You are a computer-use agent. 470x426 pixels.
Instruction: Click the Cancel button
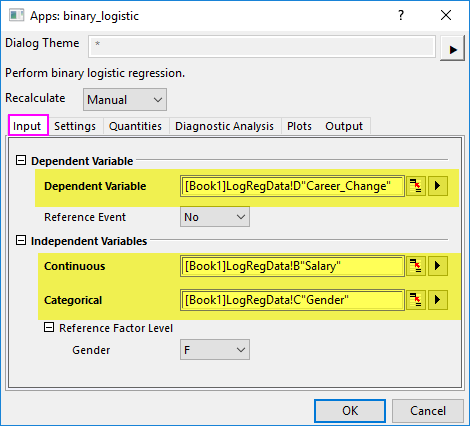click(x=428, y=411)
